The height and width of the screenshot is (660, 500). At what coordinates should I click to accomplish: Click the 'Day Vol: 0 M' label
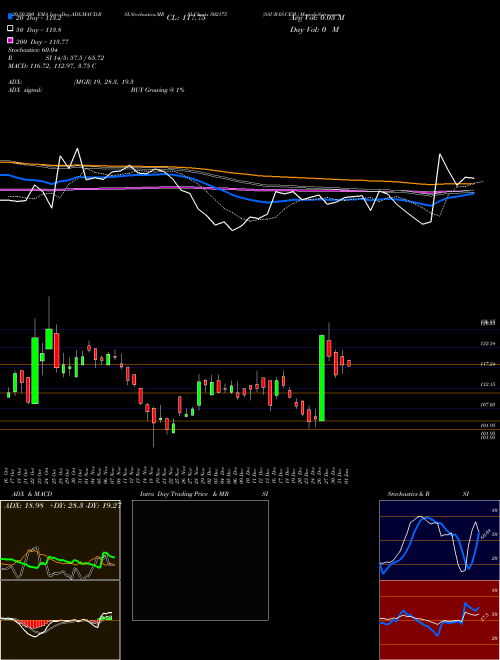pos(314,29)
